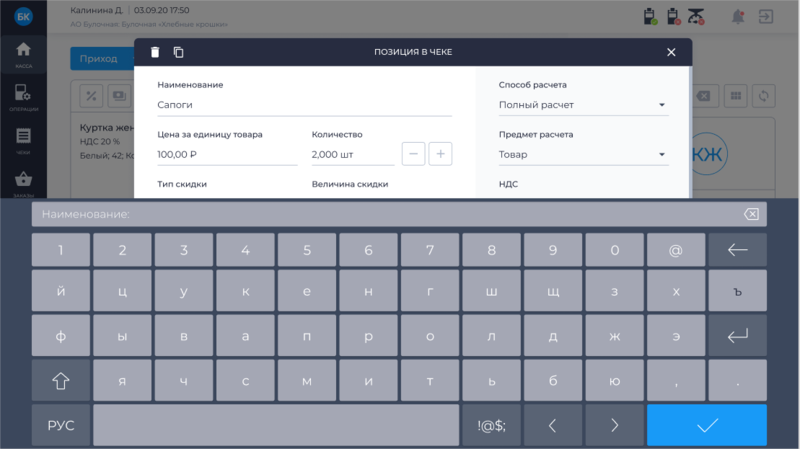Expand the 'Способ расчета' dropdown
Screen dimensions: 800x449
tap(582, 105)
